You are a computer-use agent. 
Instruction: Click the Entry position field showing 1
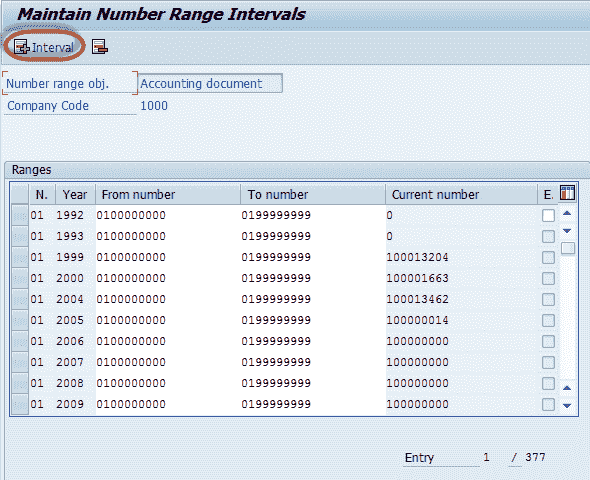tap(487, 457)
